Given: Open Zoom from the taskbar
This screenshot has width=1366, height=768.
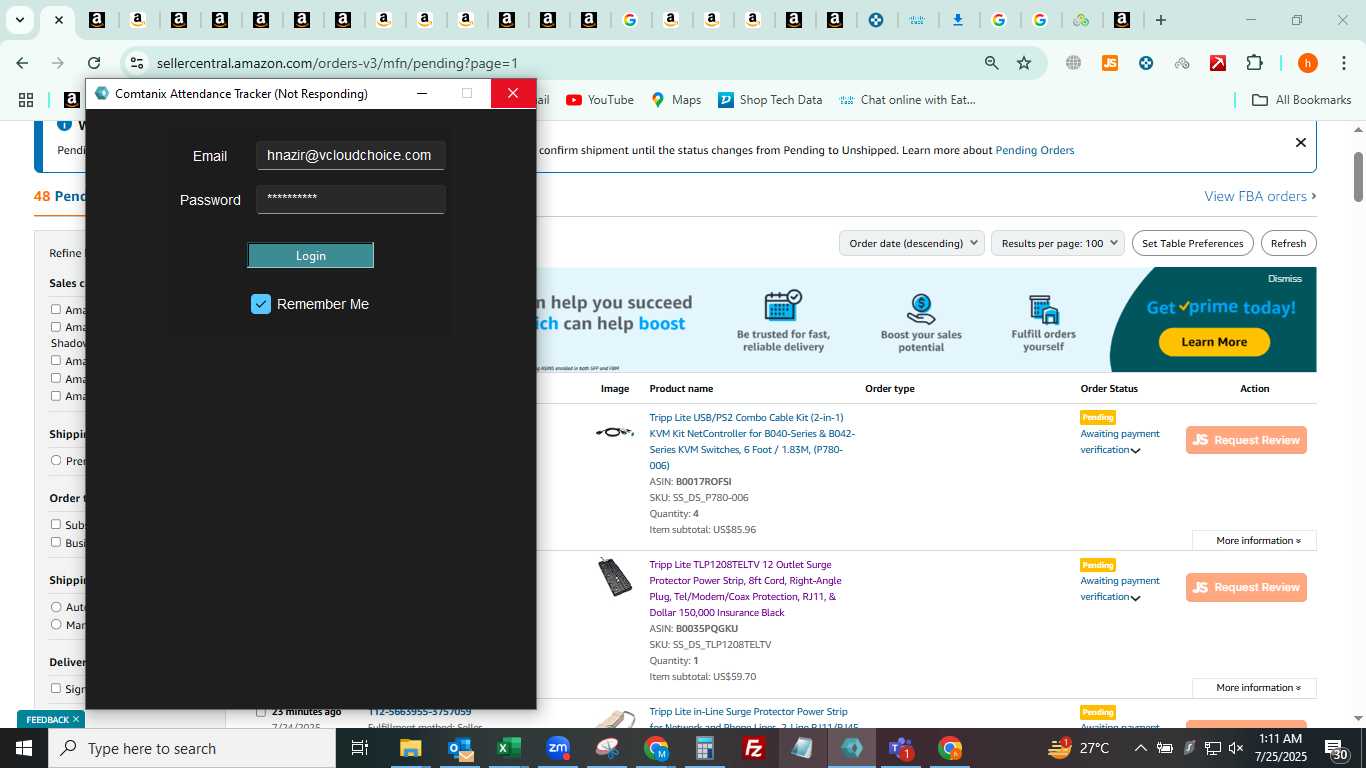Looking at the screenshot, I should [558, 748].
